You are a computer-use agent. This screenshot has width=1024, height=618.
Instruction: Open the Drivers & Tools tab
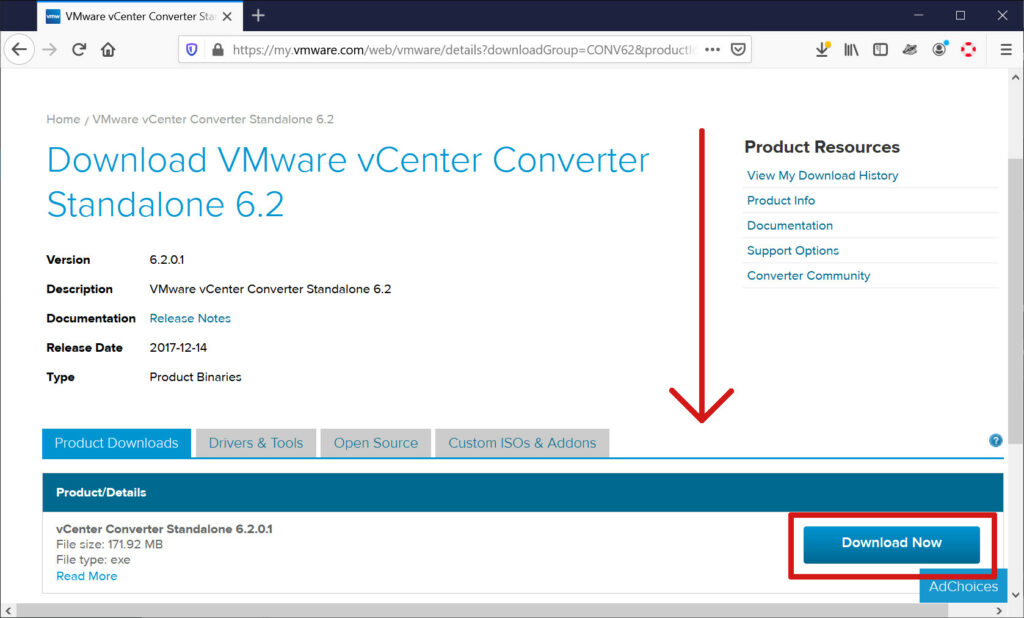[x=256, y=443]
